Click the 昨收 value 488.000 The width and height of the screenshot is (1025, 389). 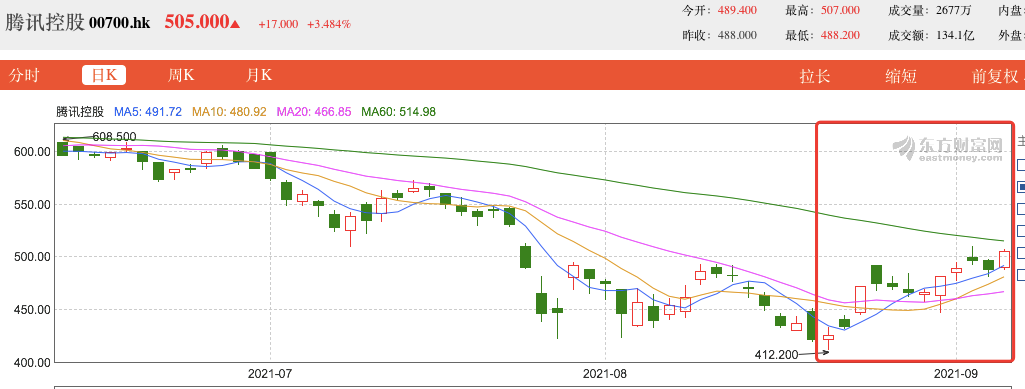(x=737, y=35)
